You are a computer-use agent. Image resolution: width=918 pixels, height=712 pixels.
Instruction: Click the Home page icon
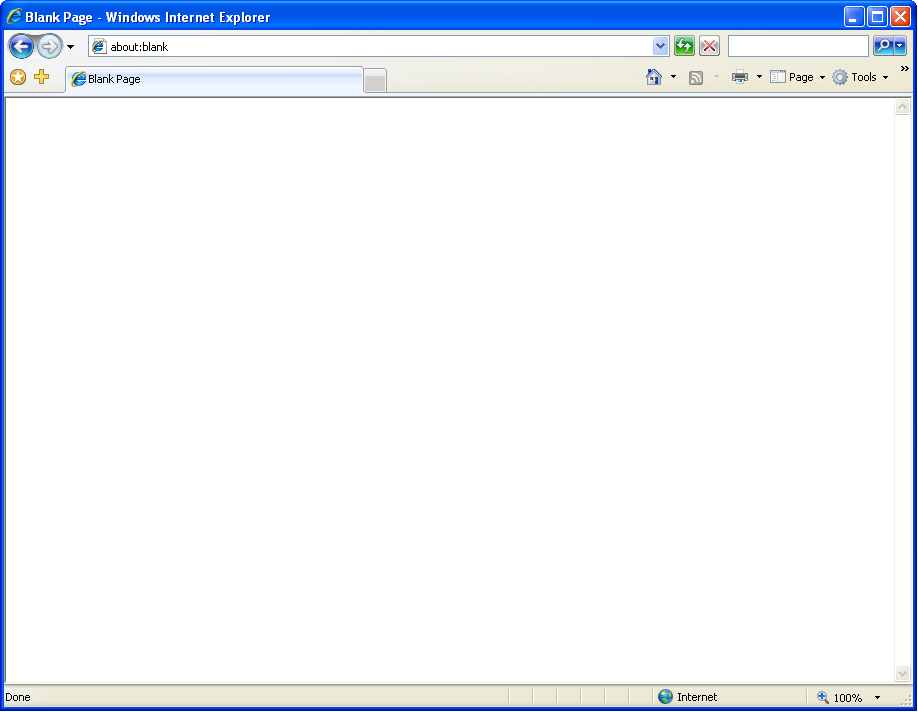tap(655, 77)
